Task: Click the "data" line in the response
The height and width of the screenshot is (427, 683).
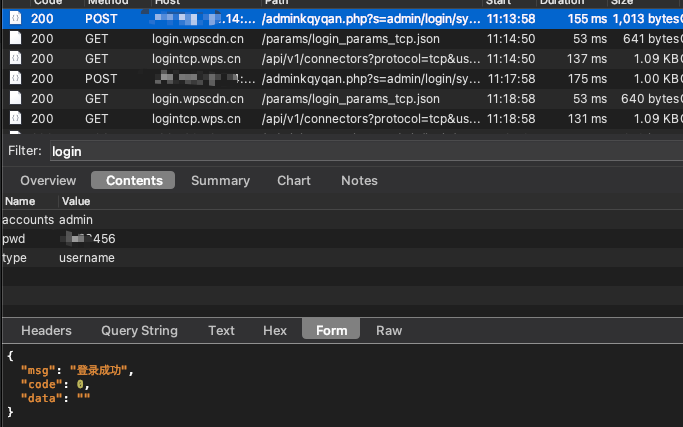Action: pos(55,398)
